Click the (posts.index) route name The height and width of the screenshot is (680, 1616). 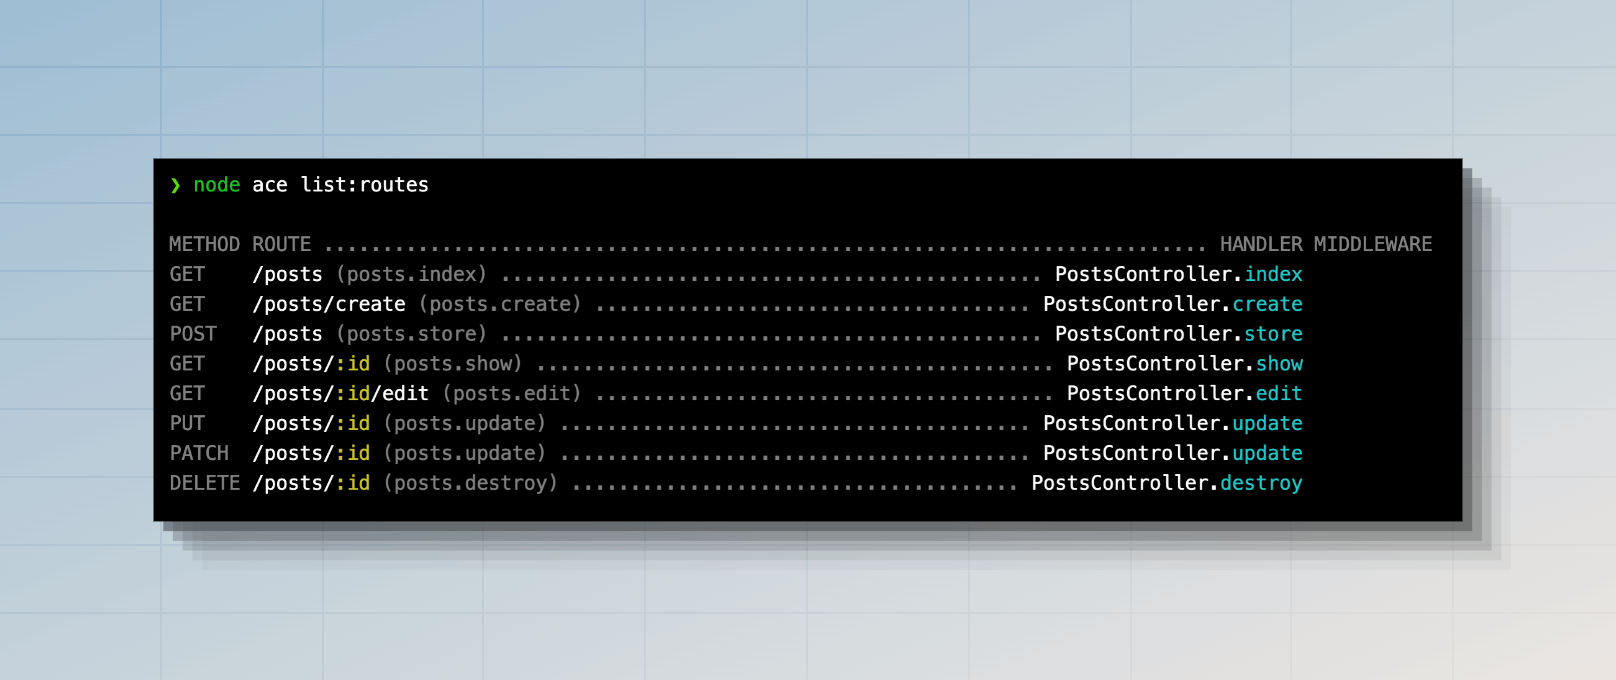[x=411, y=274]
